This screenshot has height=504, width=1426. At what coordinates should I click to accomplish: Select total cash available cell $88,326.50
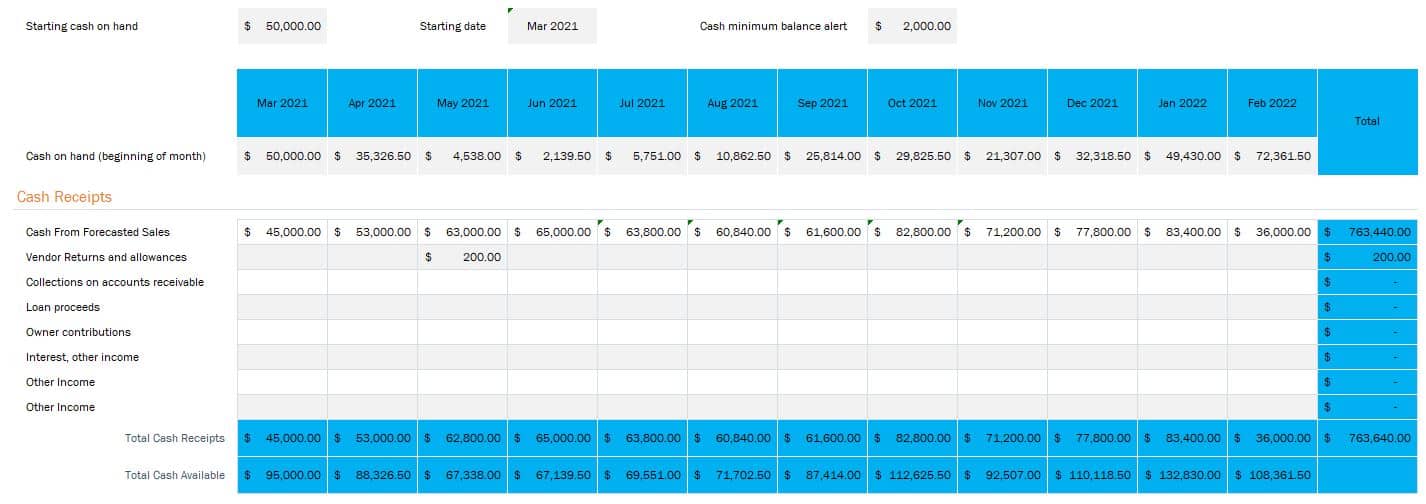coord(372,475)
